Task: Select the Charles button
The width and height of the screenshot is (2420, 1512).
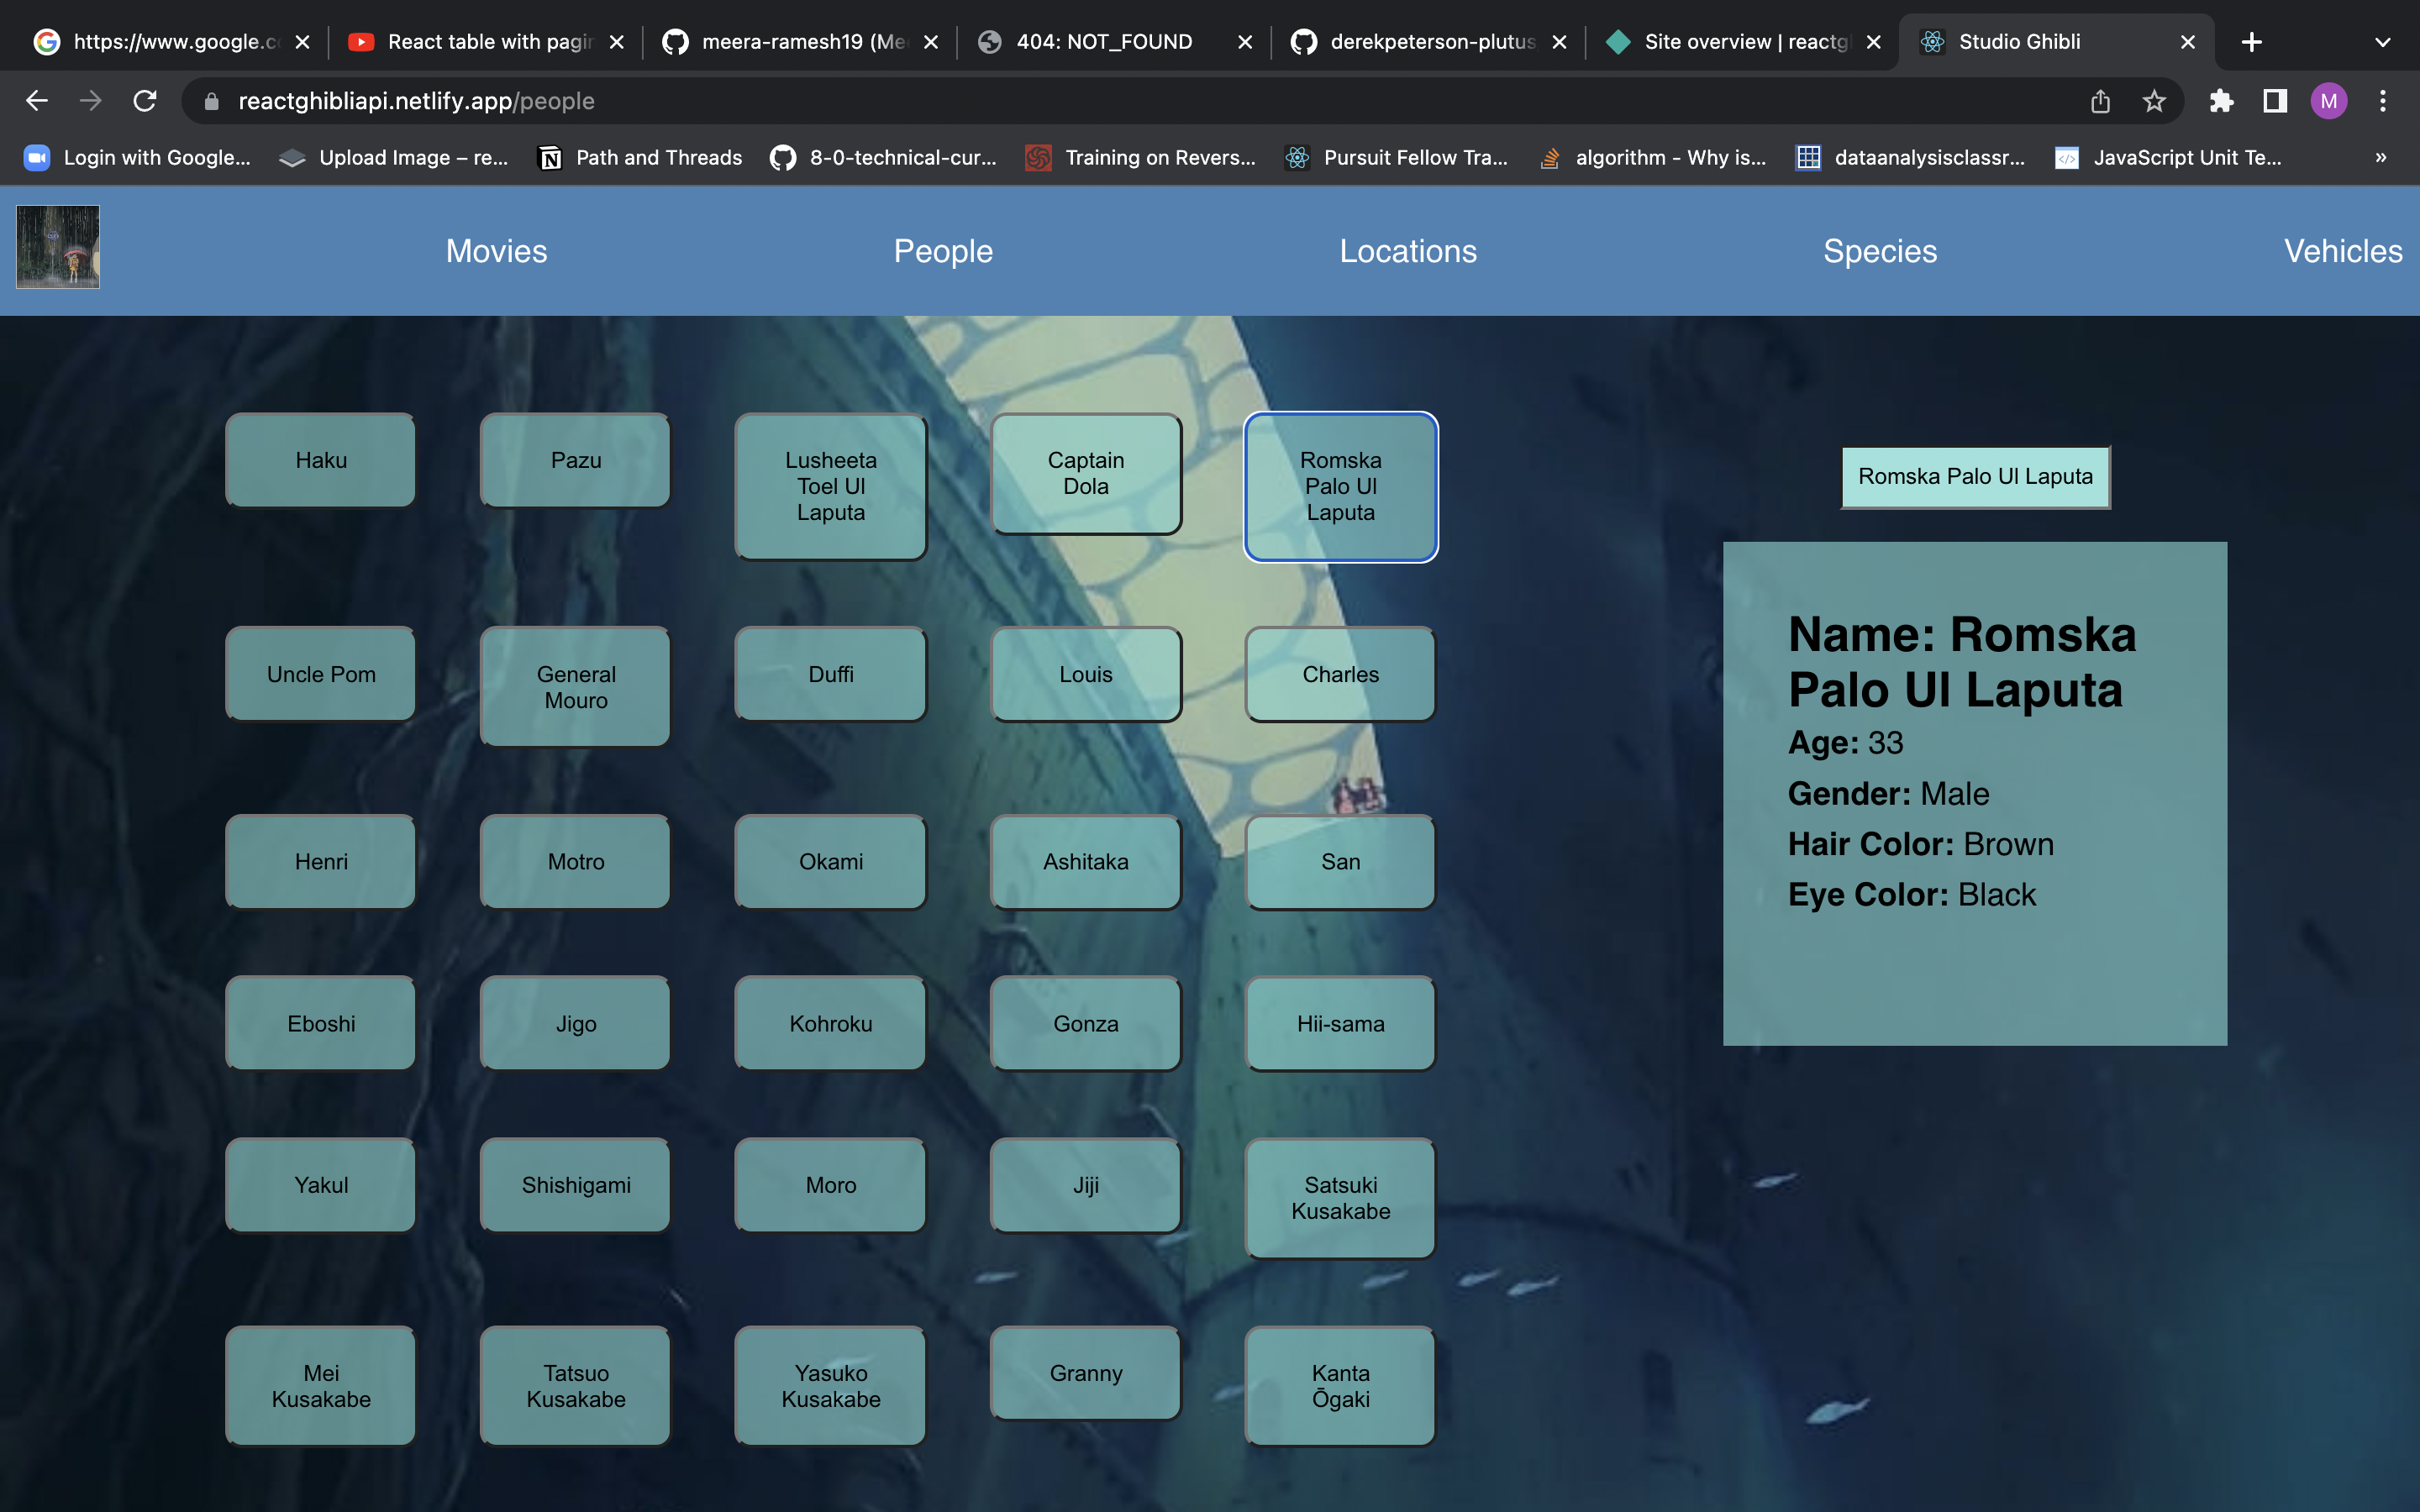Action: pos(1341,674)
